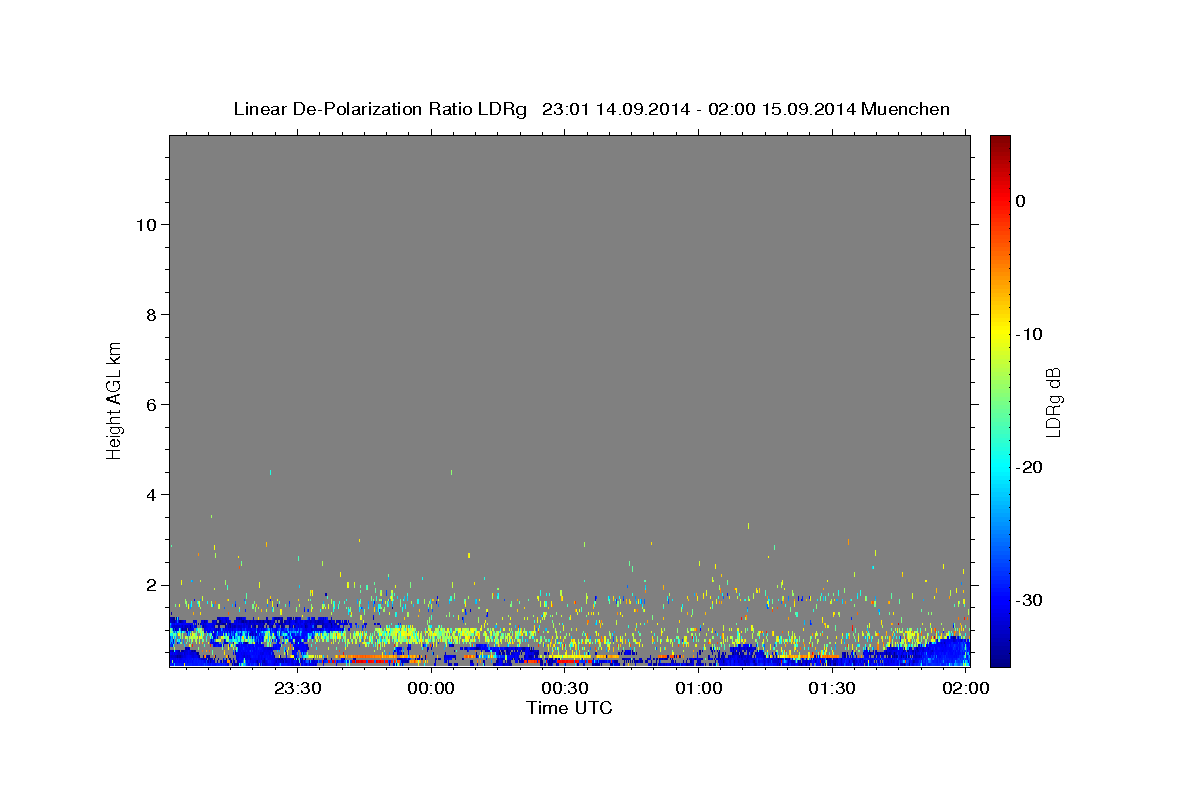
Task: Click the height tick label '2'
Action: [x=149, y=585]
